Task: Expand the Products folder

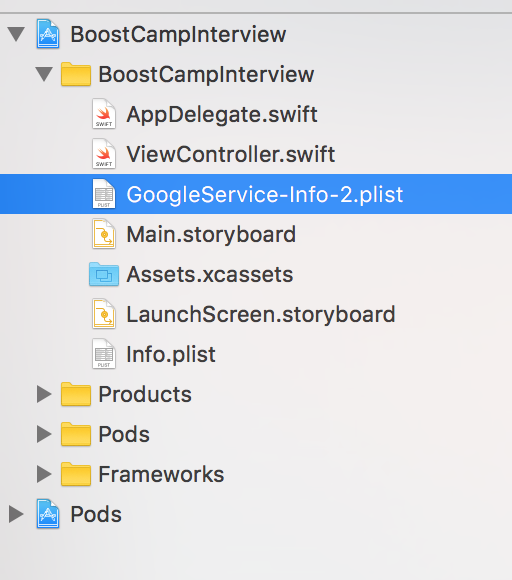Action: tap(44, 394)
